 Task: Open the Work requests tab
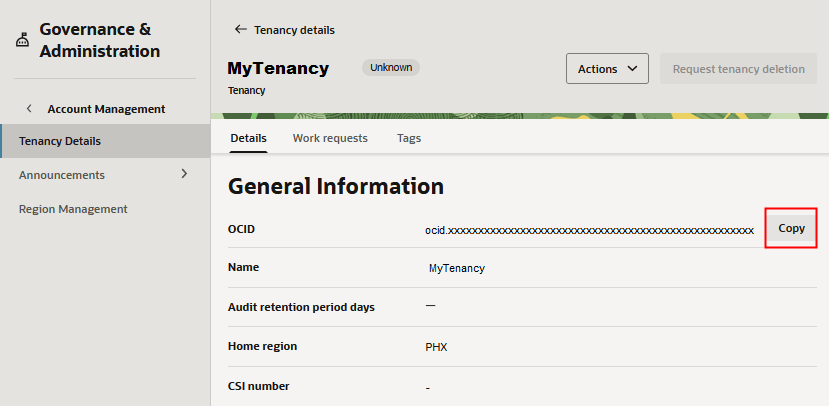pos(330,139)
